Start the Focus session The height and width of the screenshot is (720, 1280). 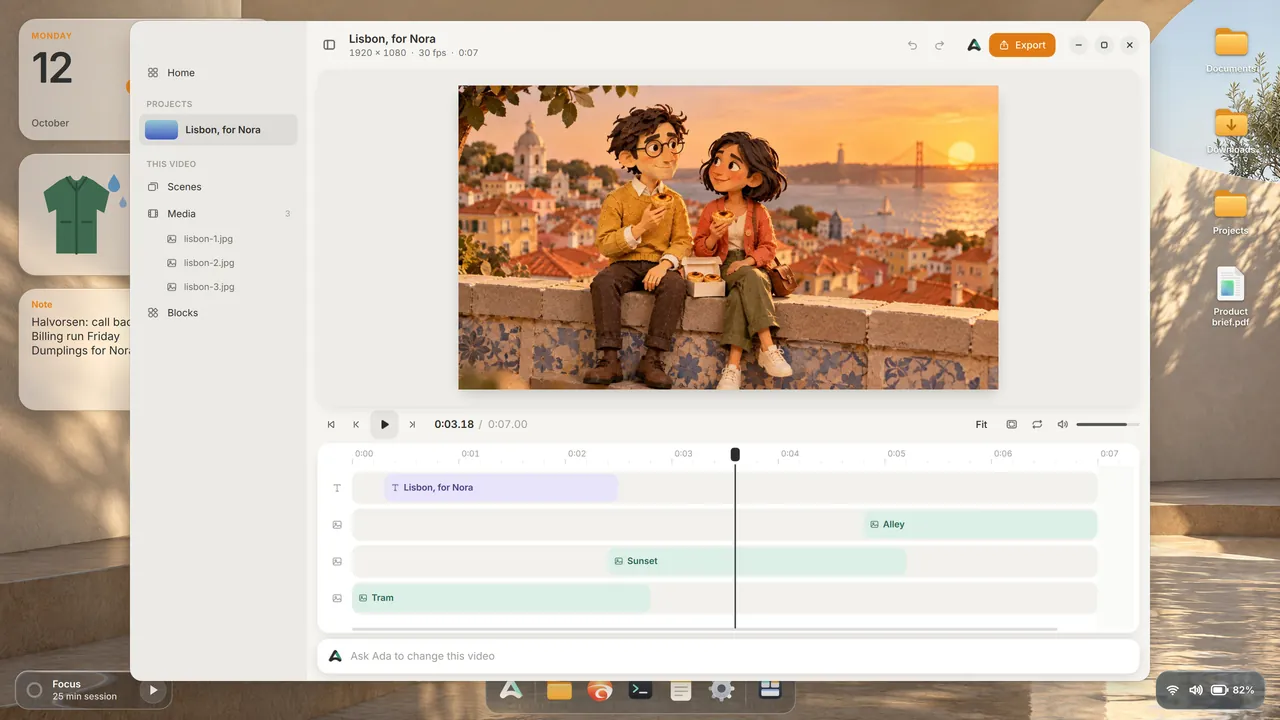(153, 690)
